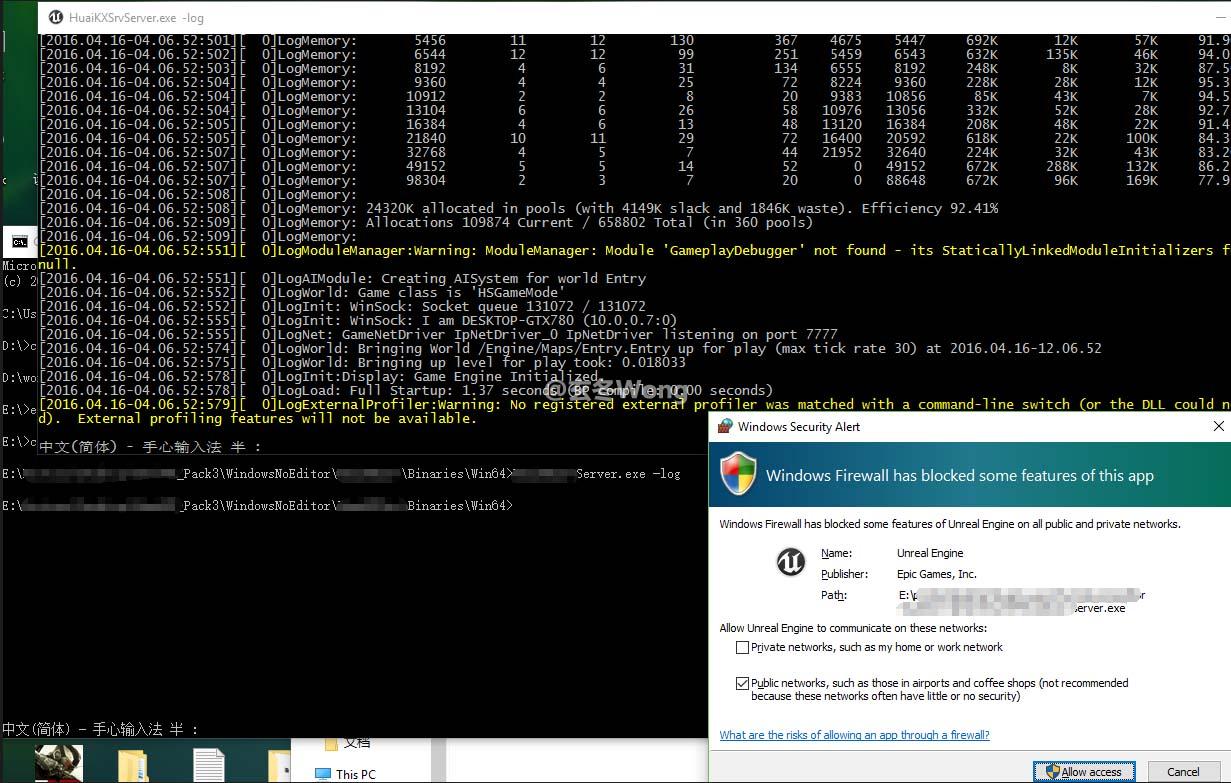
Task: Enable the Private networks checkbox
Action: click(743, 647)
